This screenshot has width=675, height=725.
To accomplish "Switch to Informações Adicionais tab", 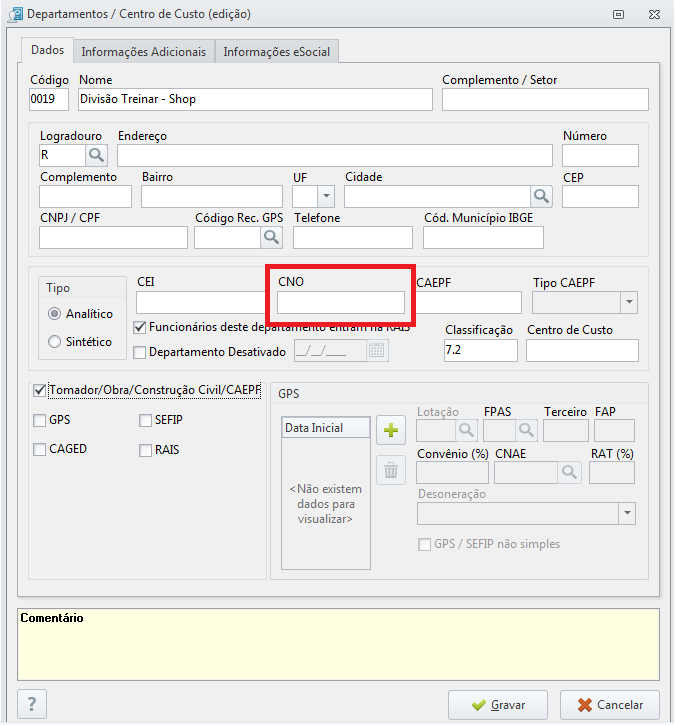I will click(144, 51).
